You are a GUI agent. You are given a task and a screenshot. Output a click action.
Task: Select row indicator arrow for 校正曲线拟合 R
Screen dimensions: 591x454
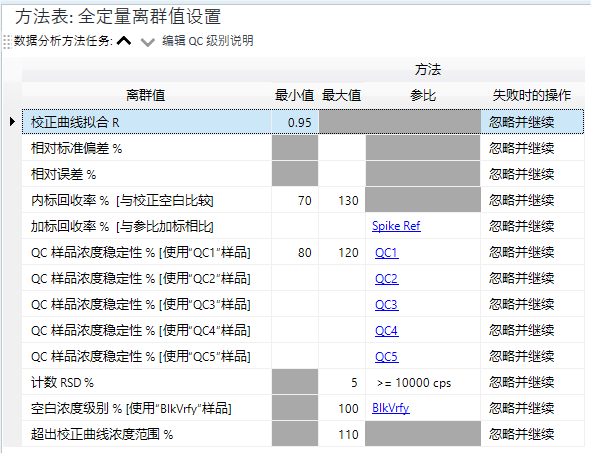pos(12,122)
